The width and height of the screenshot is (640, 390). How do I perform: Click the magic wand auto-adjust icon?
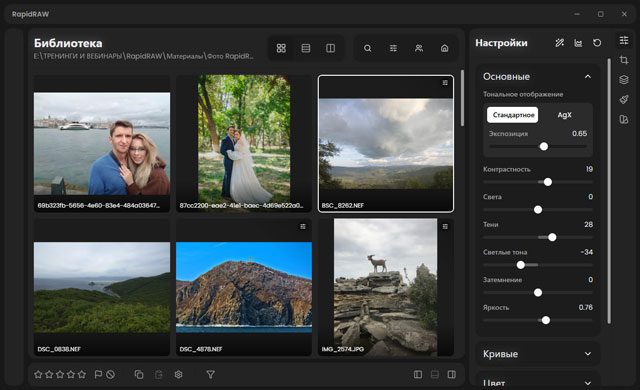pyautogui.click(x=560, y=42)
